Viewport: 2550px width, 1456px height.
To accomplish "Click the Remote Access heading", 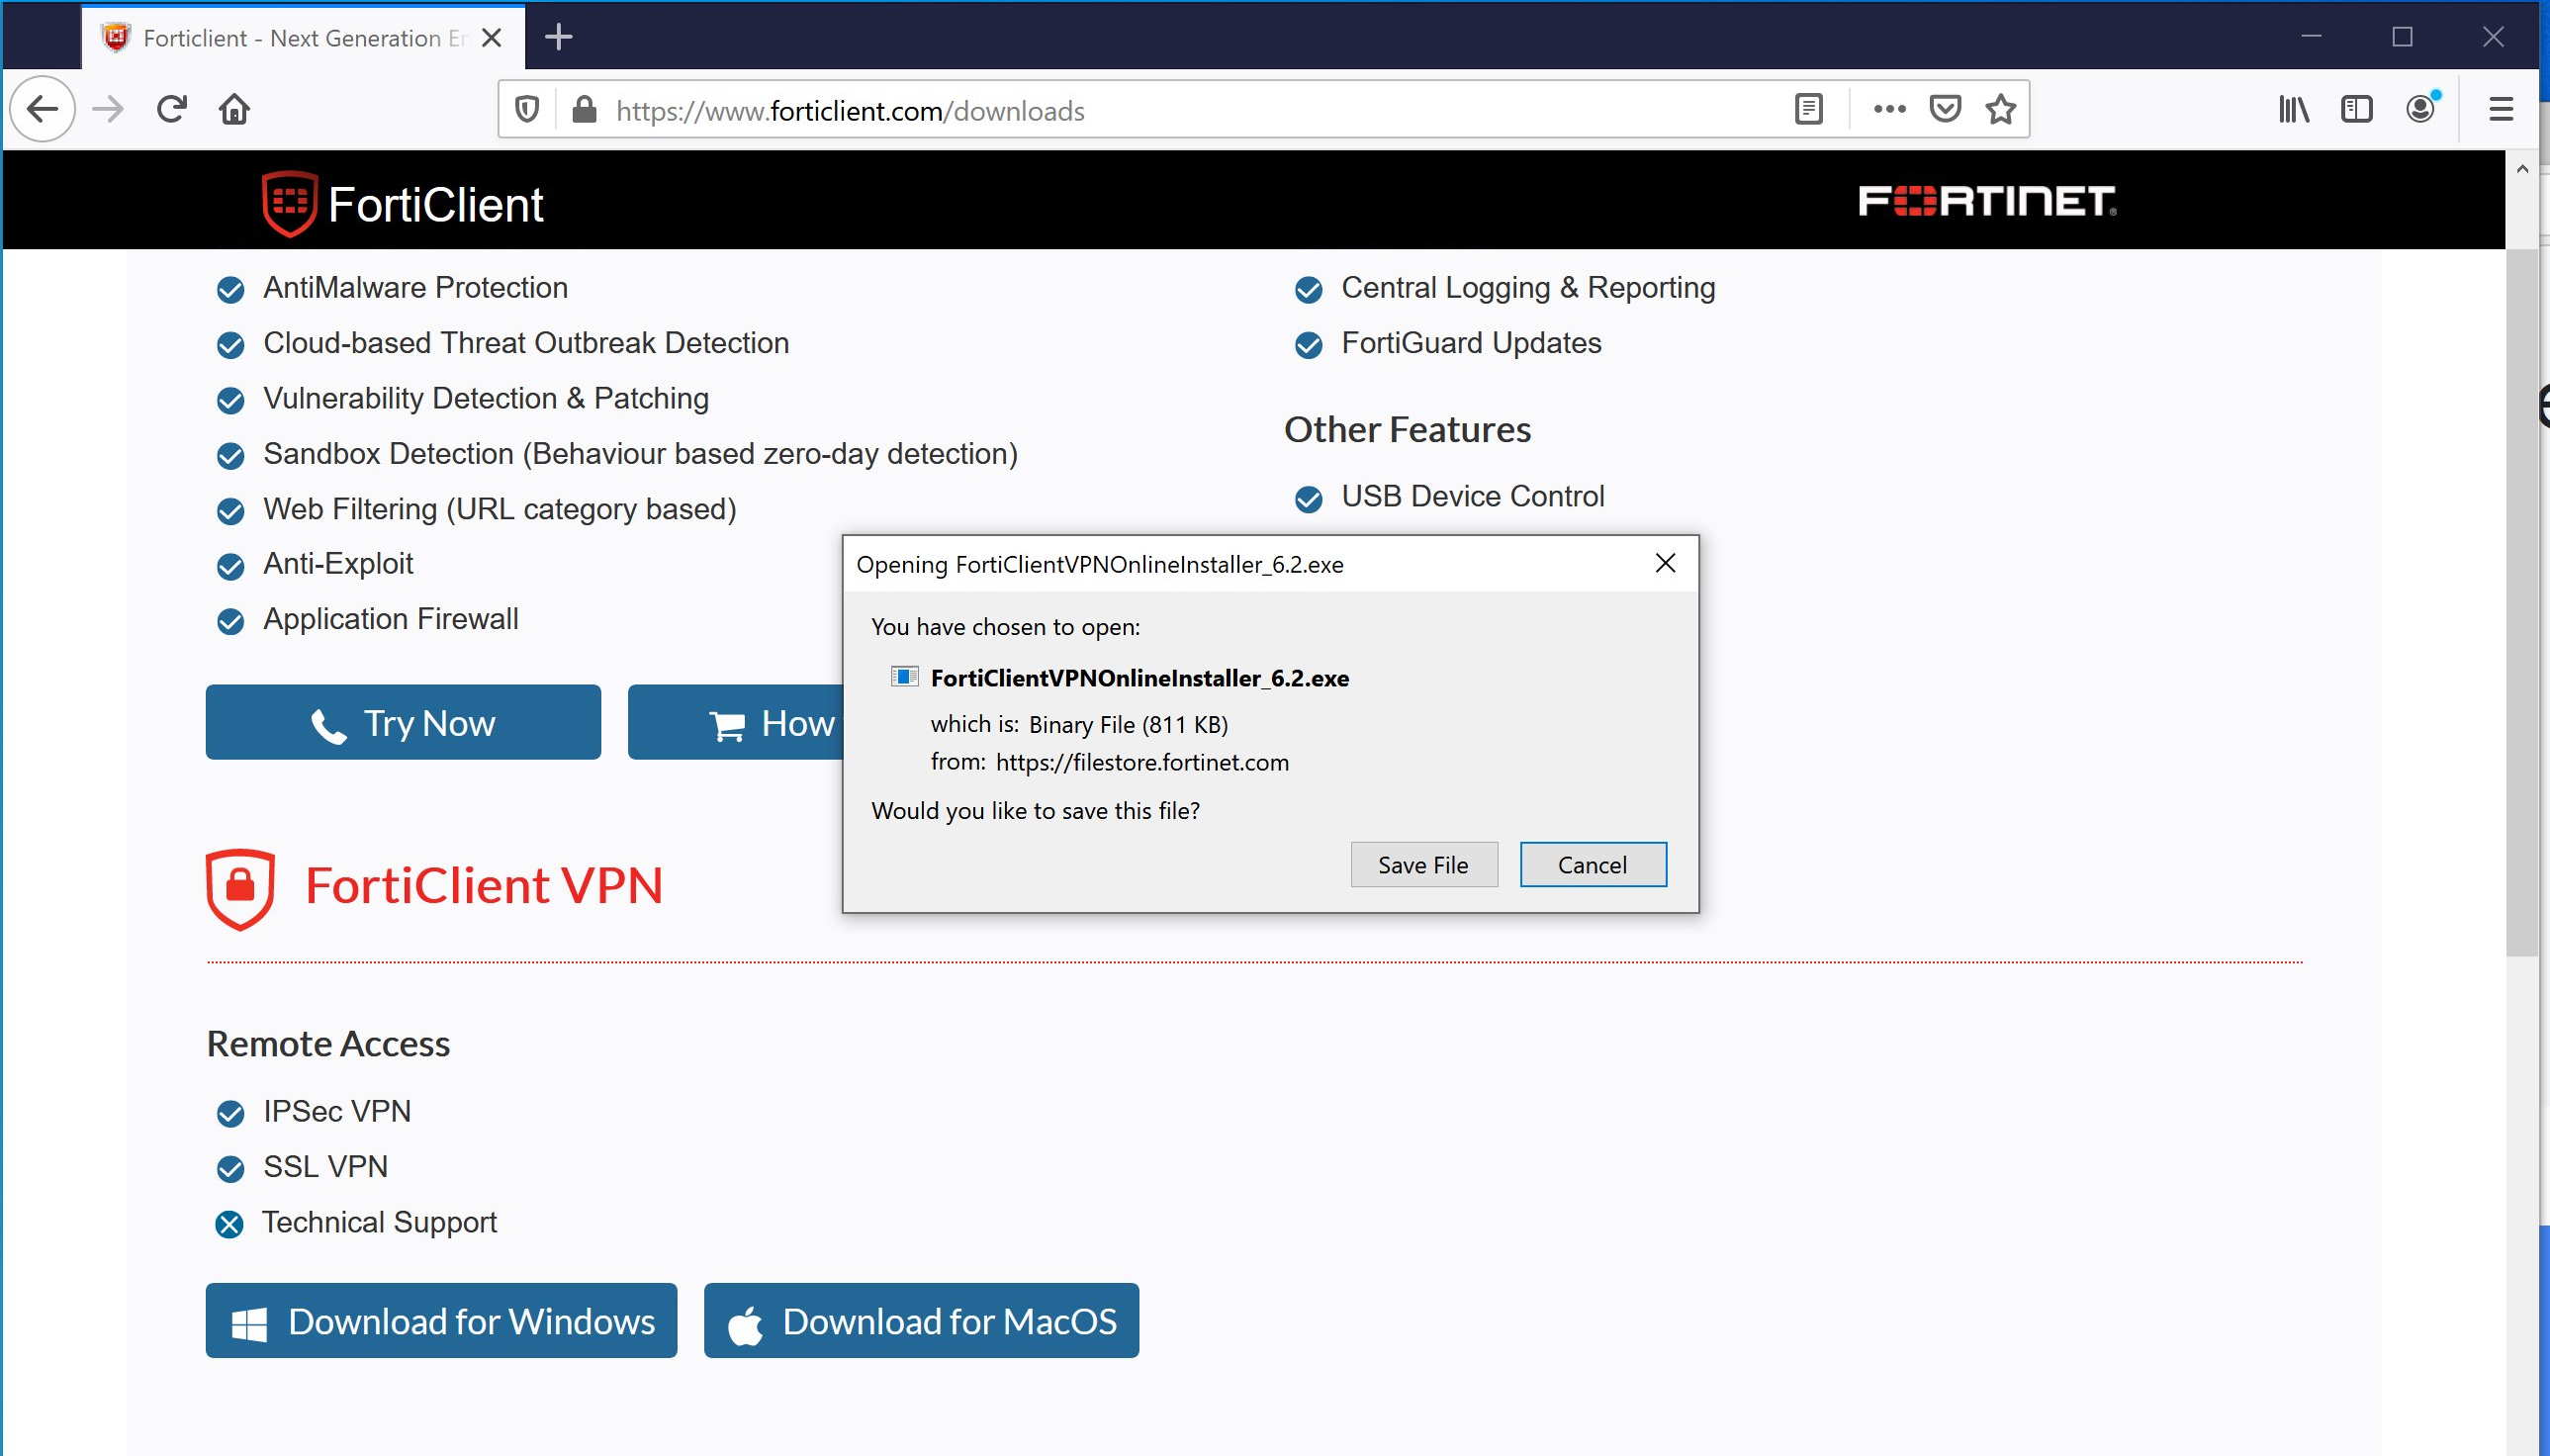I will click(x=328, y=1044).
